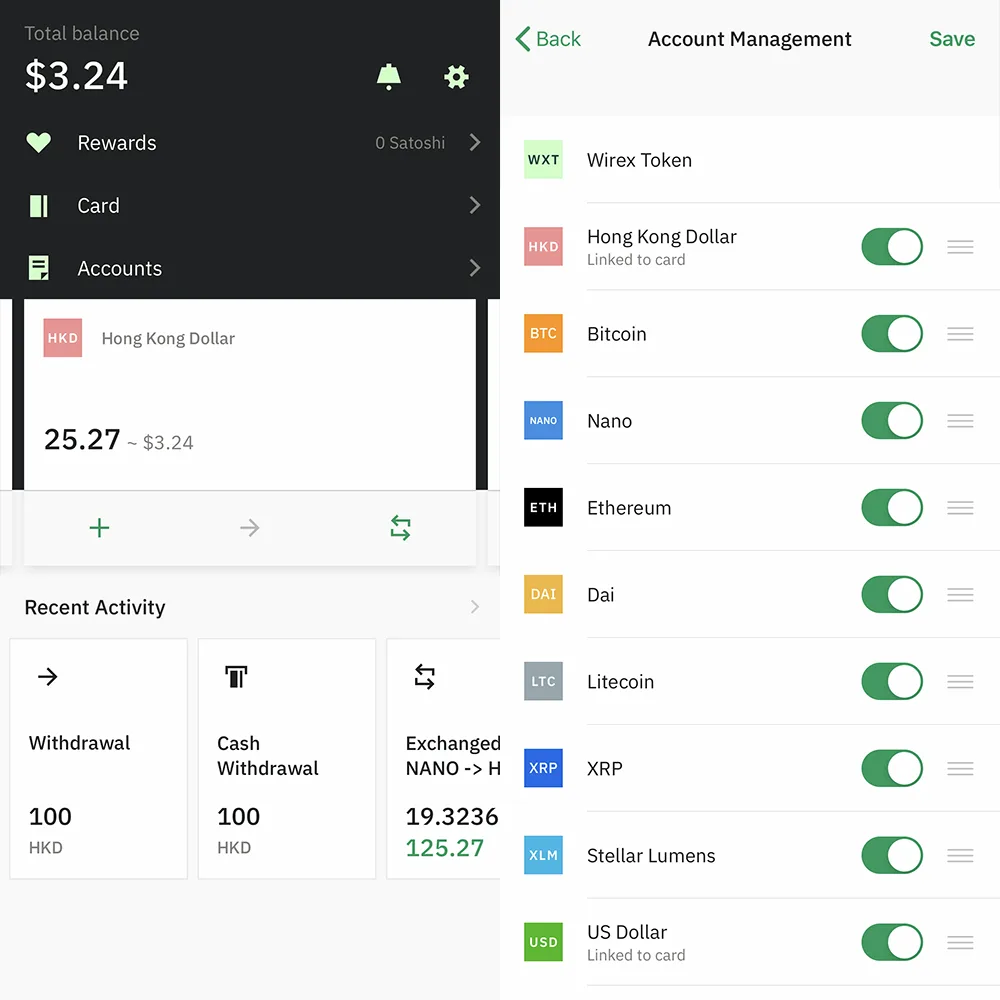Switch off the Dai account
Screen dimensions: 1000x1000
tap(892, 594)
